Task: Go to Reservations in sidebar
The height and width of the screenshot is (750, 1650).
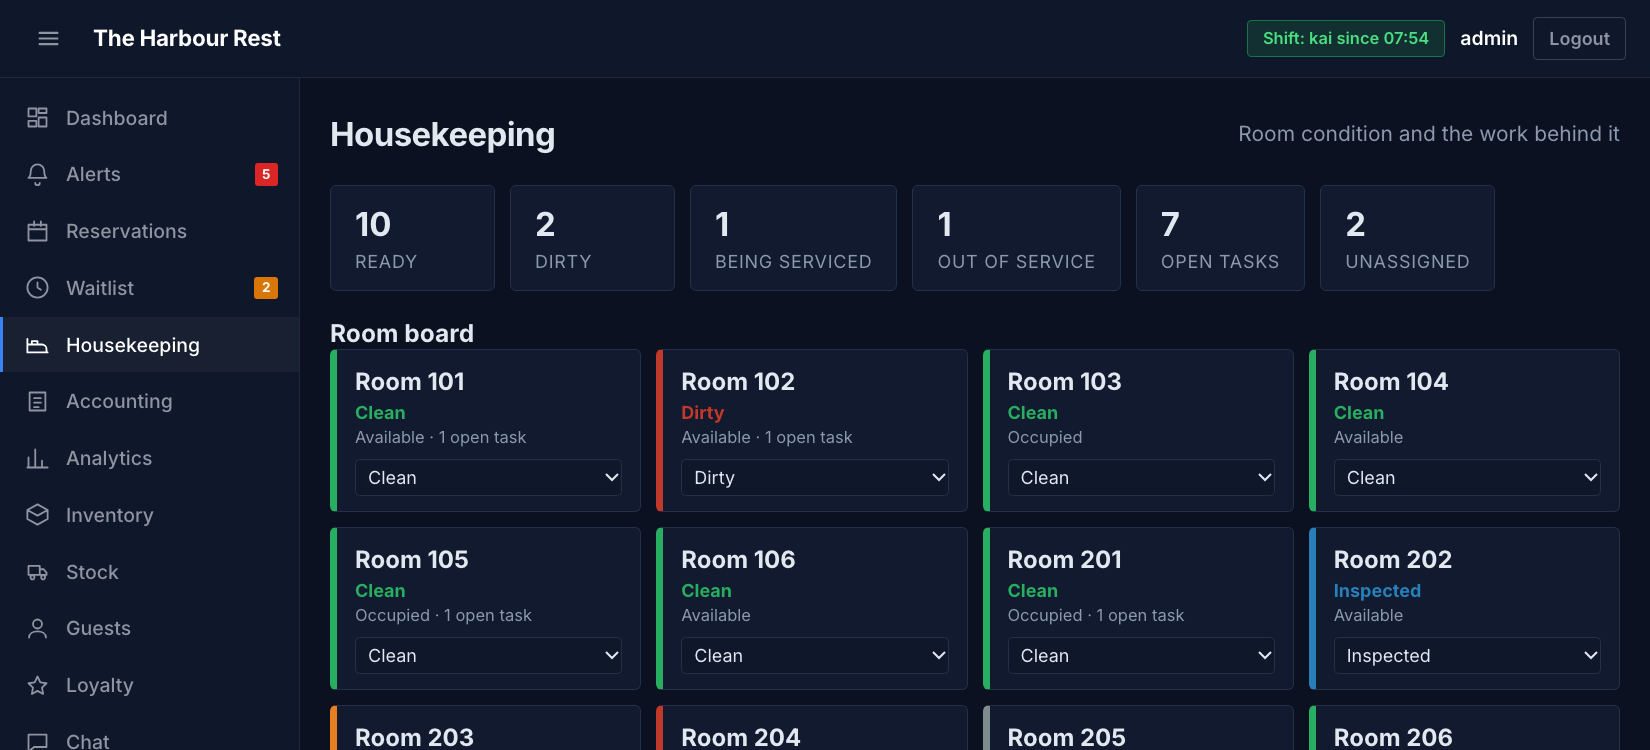Action: [x=150, y=231]
